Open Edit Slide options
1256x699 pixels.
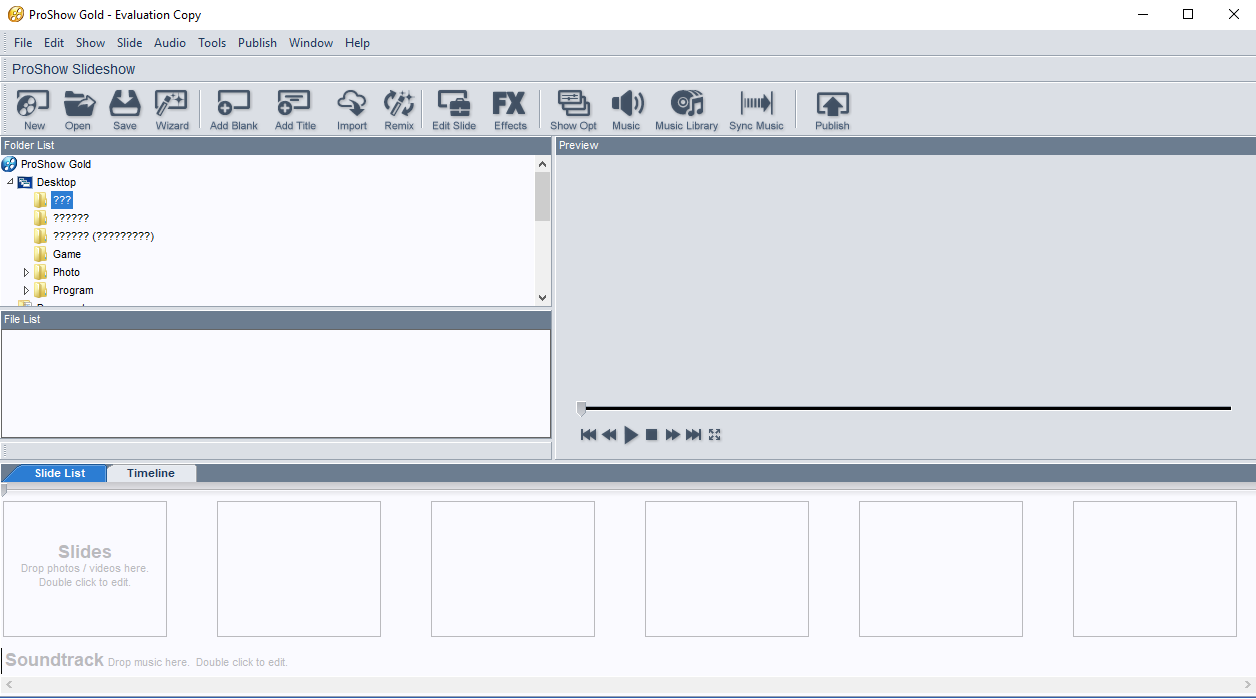(454, 110)
